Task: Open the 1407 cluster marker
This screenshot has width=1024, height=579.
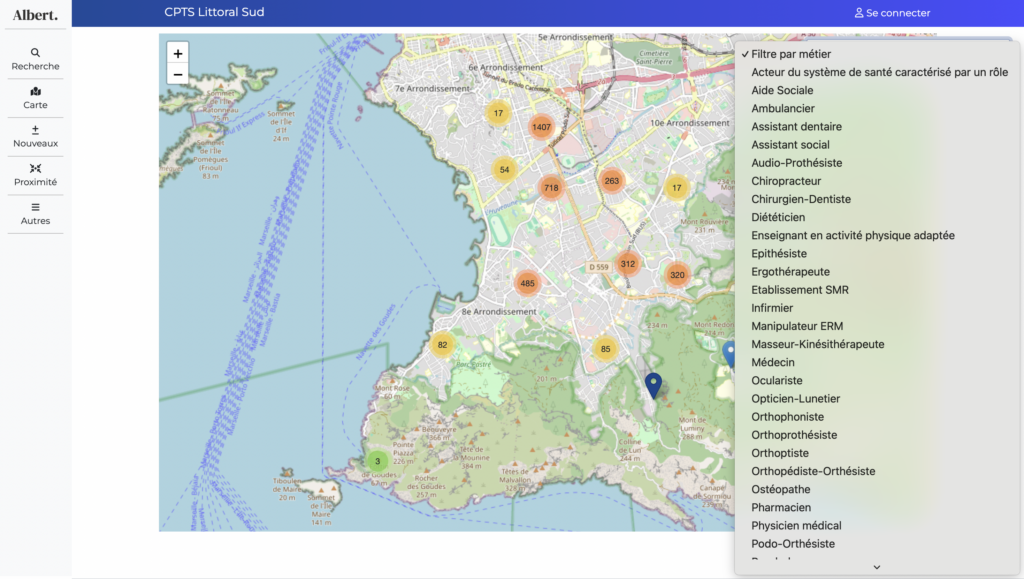Action: pyautogui.click(x=541, y=127)
